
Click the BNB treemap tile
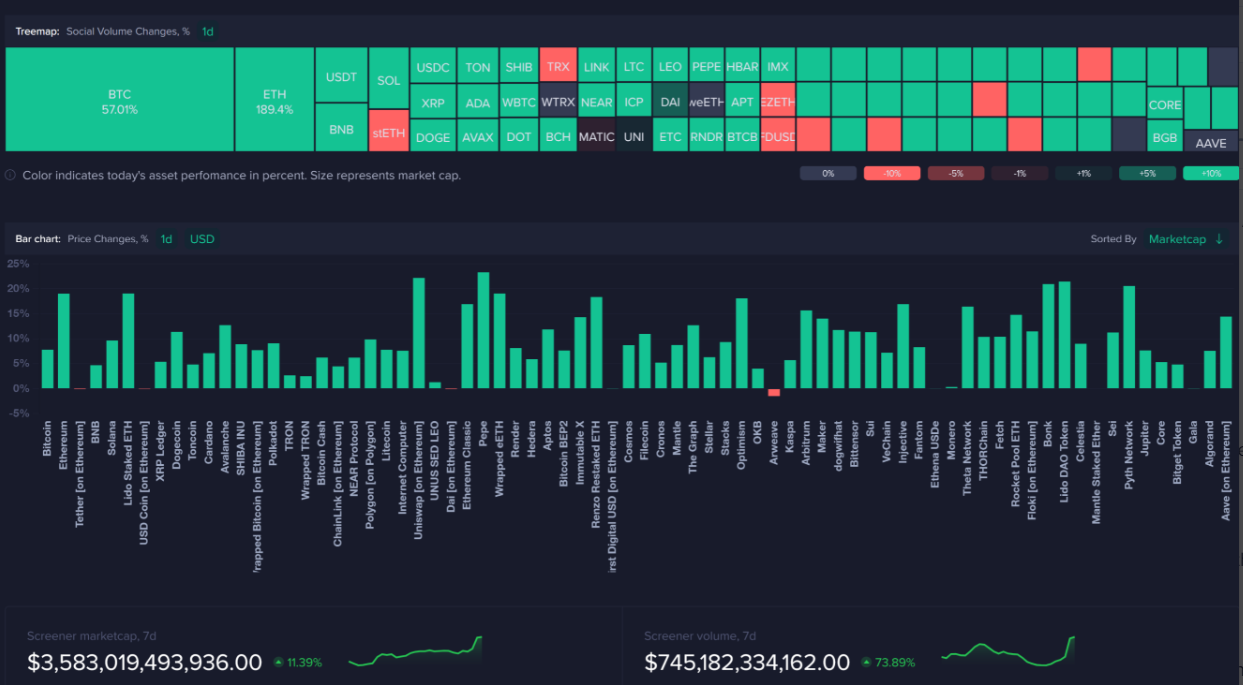(341, 130)
